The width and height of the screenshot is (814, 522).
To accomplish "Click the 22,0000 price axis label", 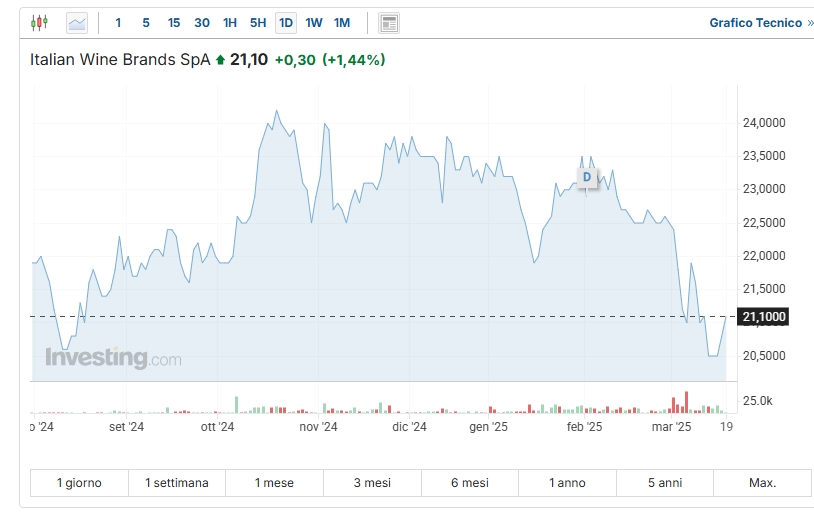I will pos(764,256).
